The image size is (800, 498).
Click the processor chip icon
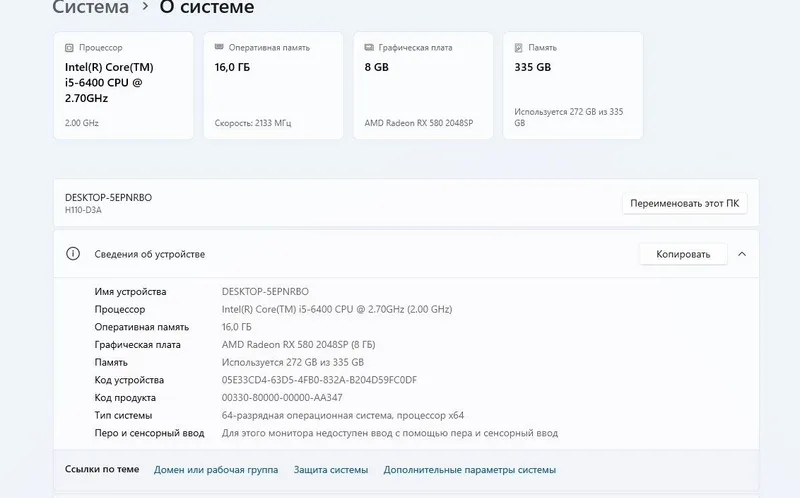pos(69,48)
